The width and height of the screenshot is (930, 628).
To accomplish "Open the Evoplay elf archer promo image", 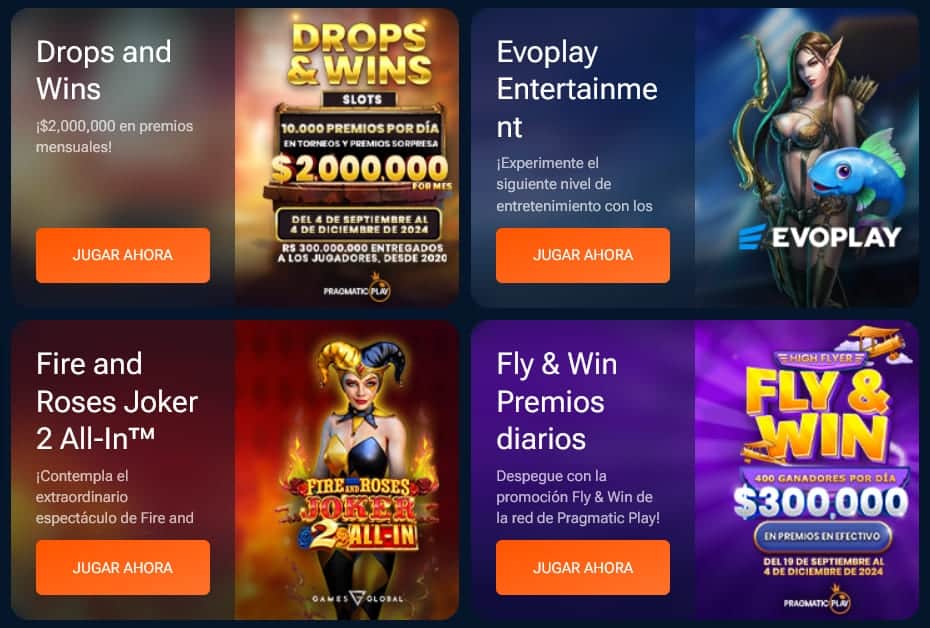I will pyautogui.click(x=807, y=157).
